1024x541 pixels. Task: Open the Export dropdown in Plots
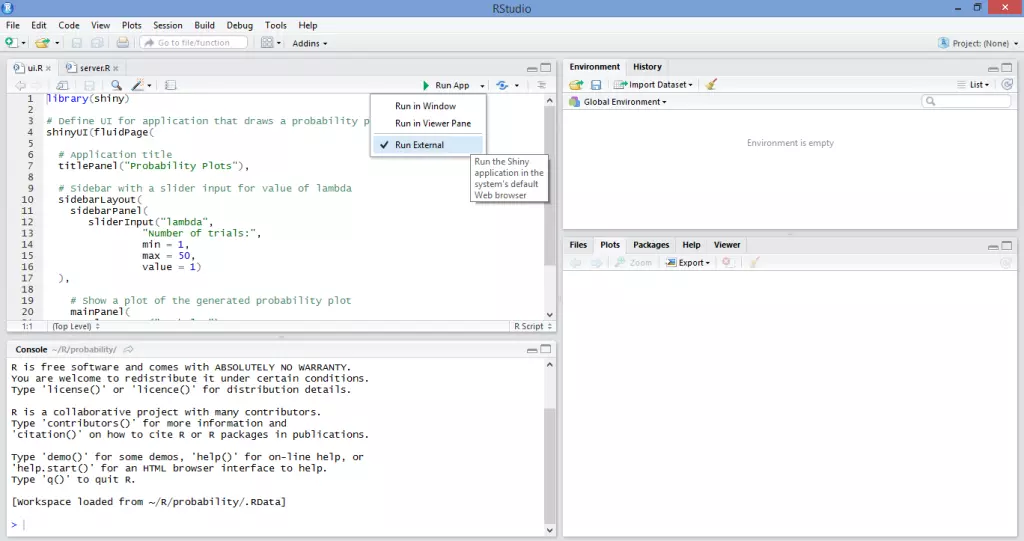coord(688,263)
